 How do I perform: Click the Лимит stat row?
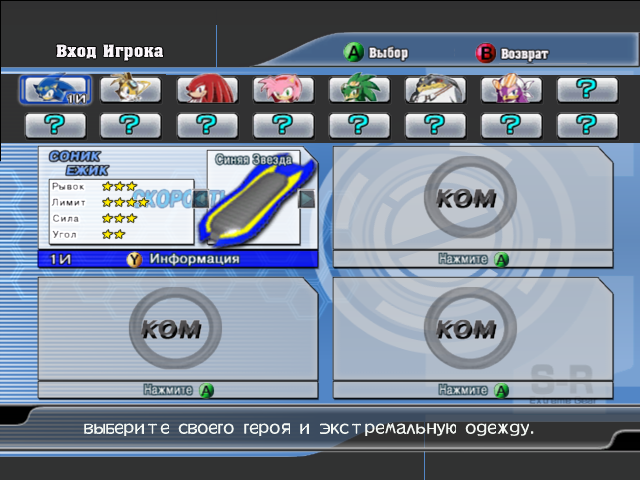[x=100, y=202]
